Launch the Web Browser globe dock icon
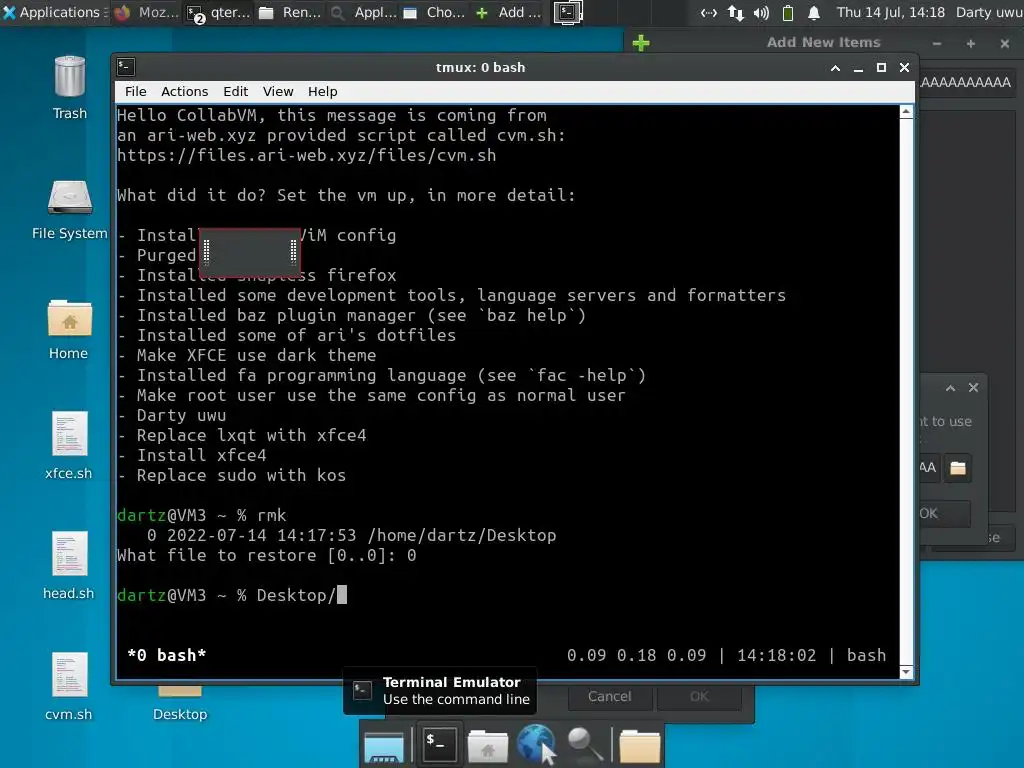1024x768 pixels. [536, 744]
